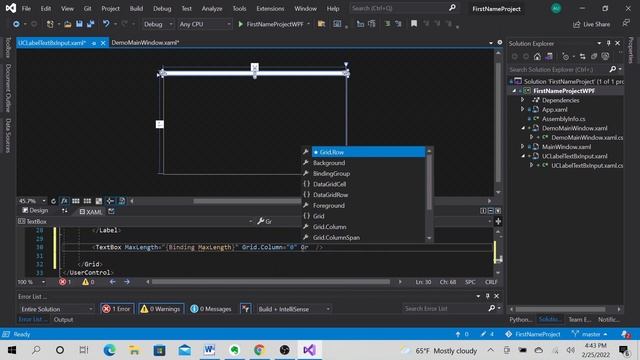Toggle snapping to snaplines in designer
640x360 pixels.
pos(110,201)
